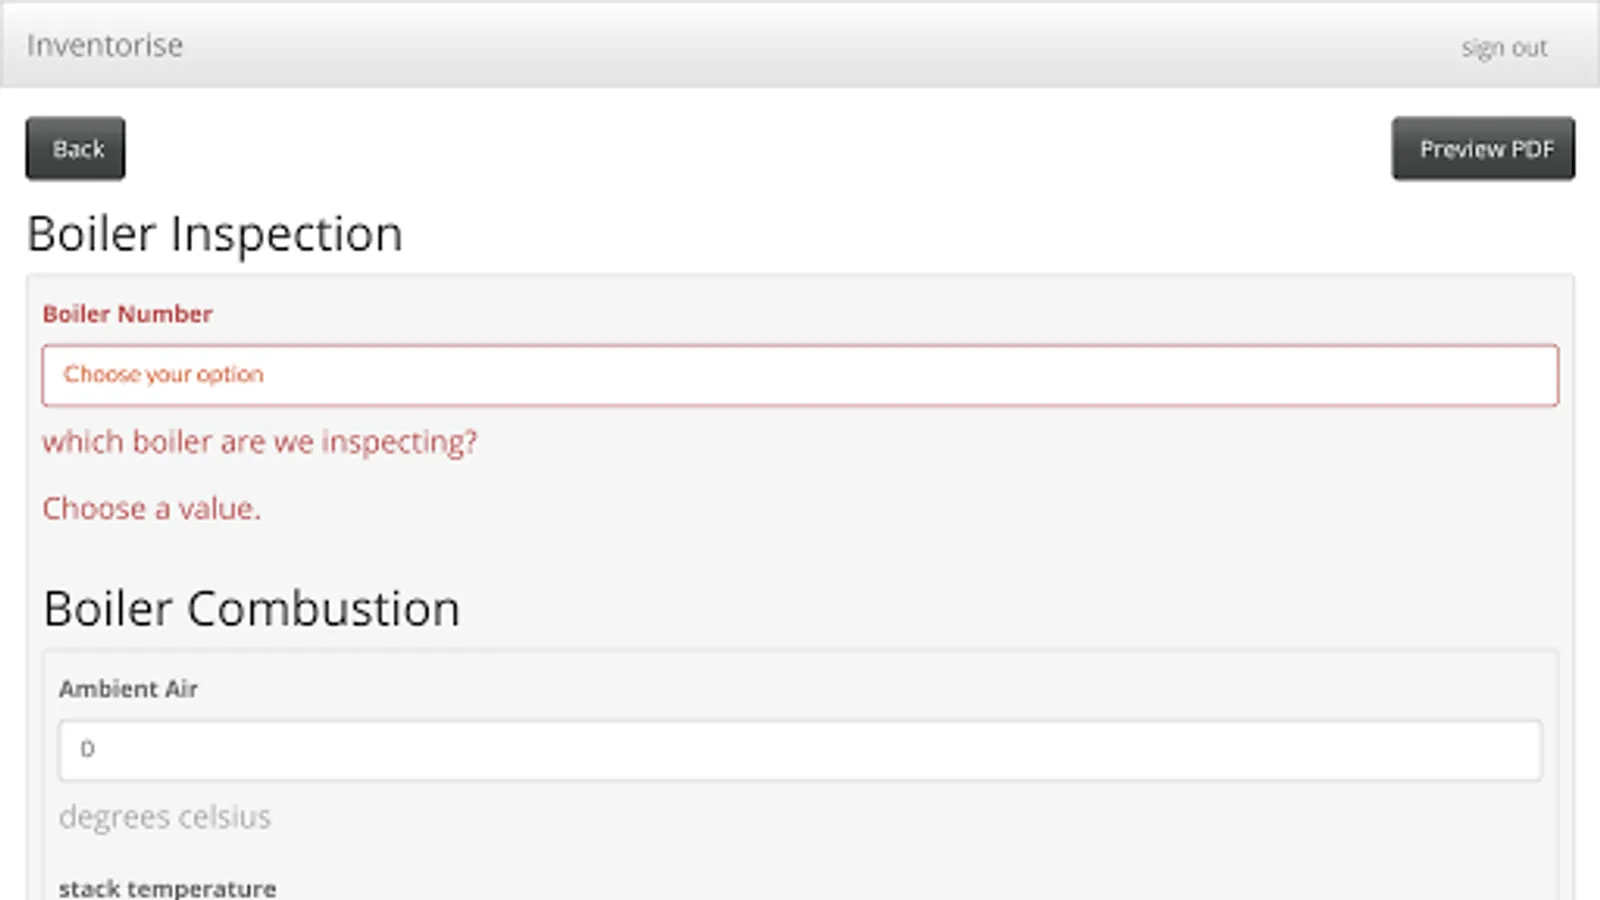
Task: Open the Boiler Number dropdown
Action: tap(800, 375)
